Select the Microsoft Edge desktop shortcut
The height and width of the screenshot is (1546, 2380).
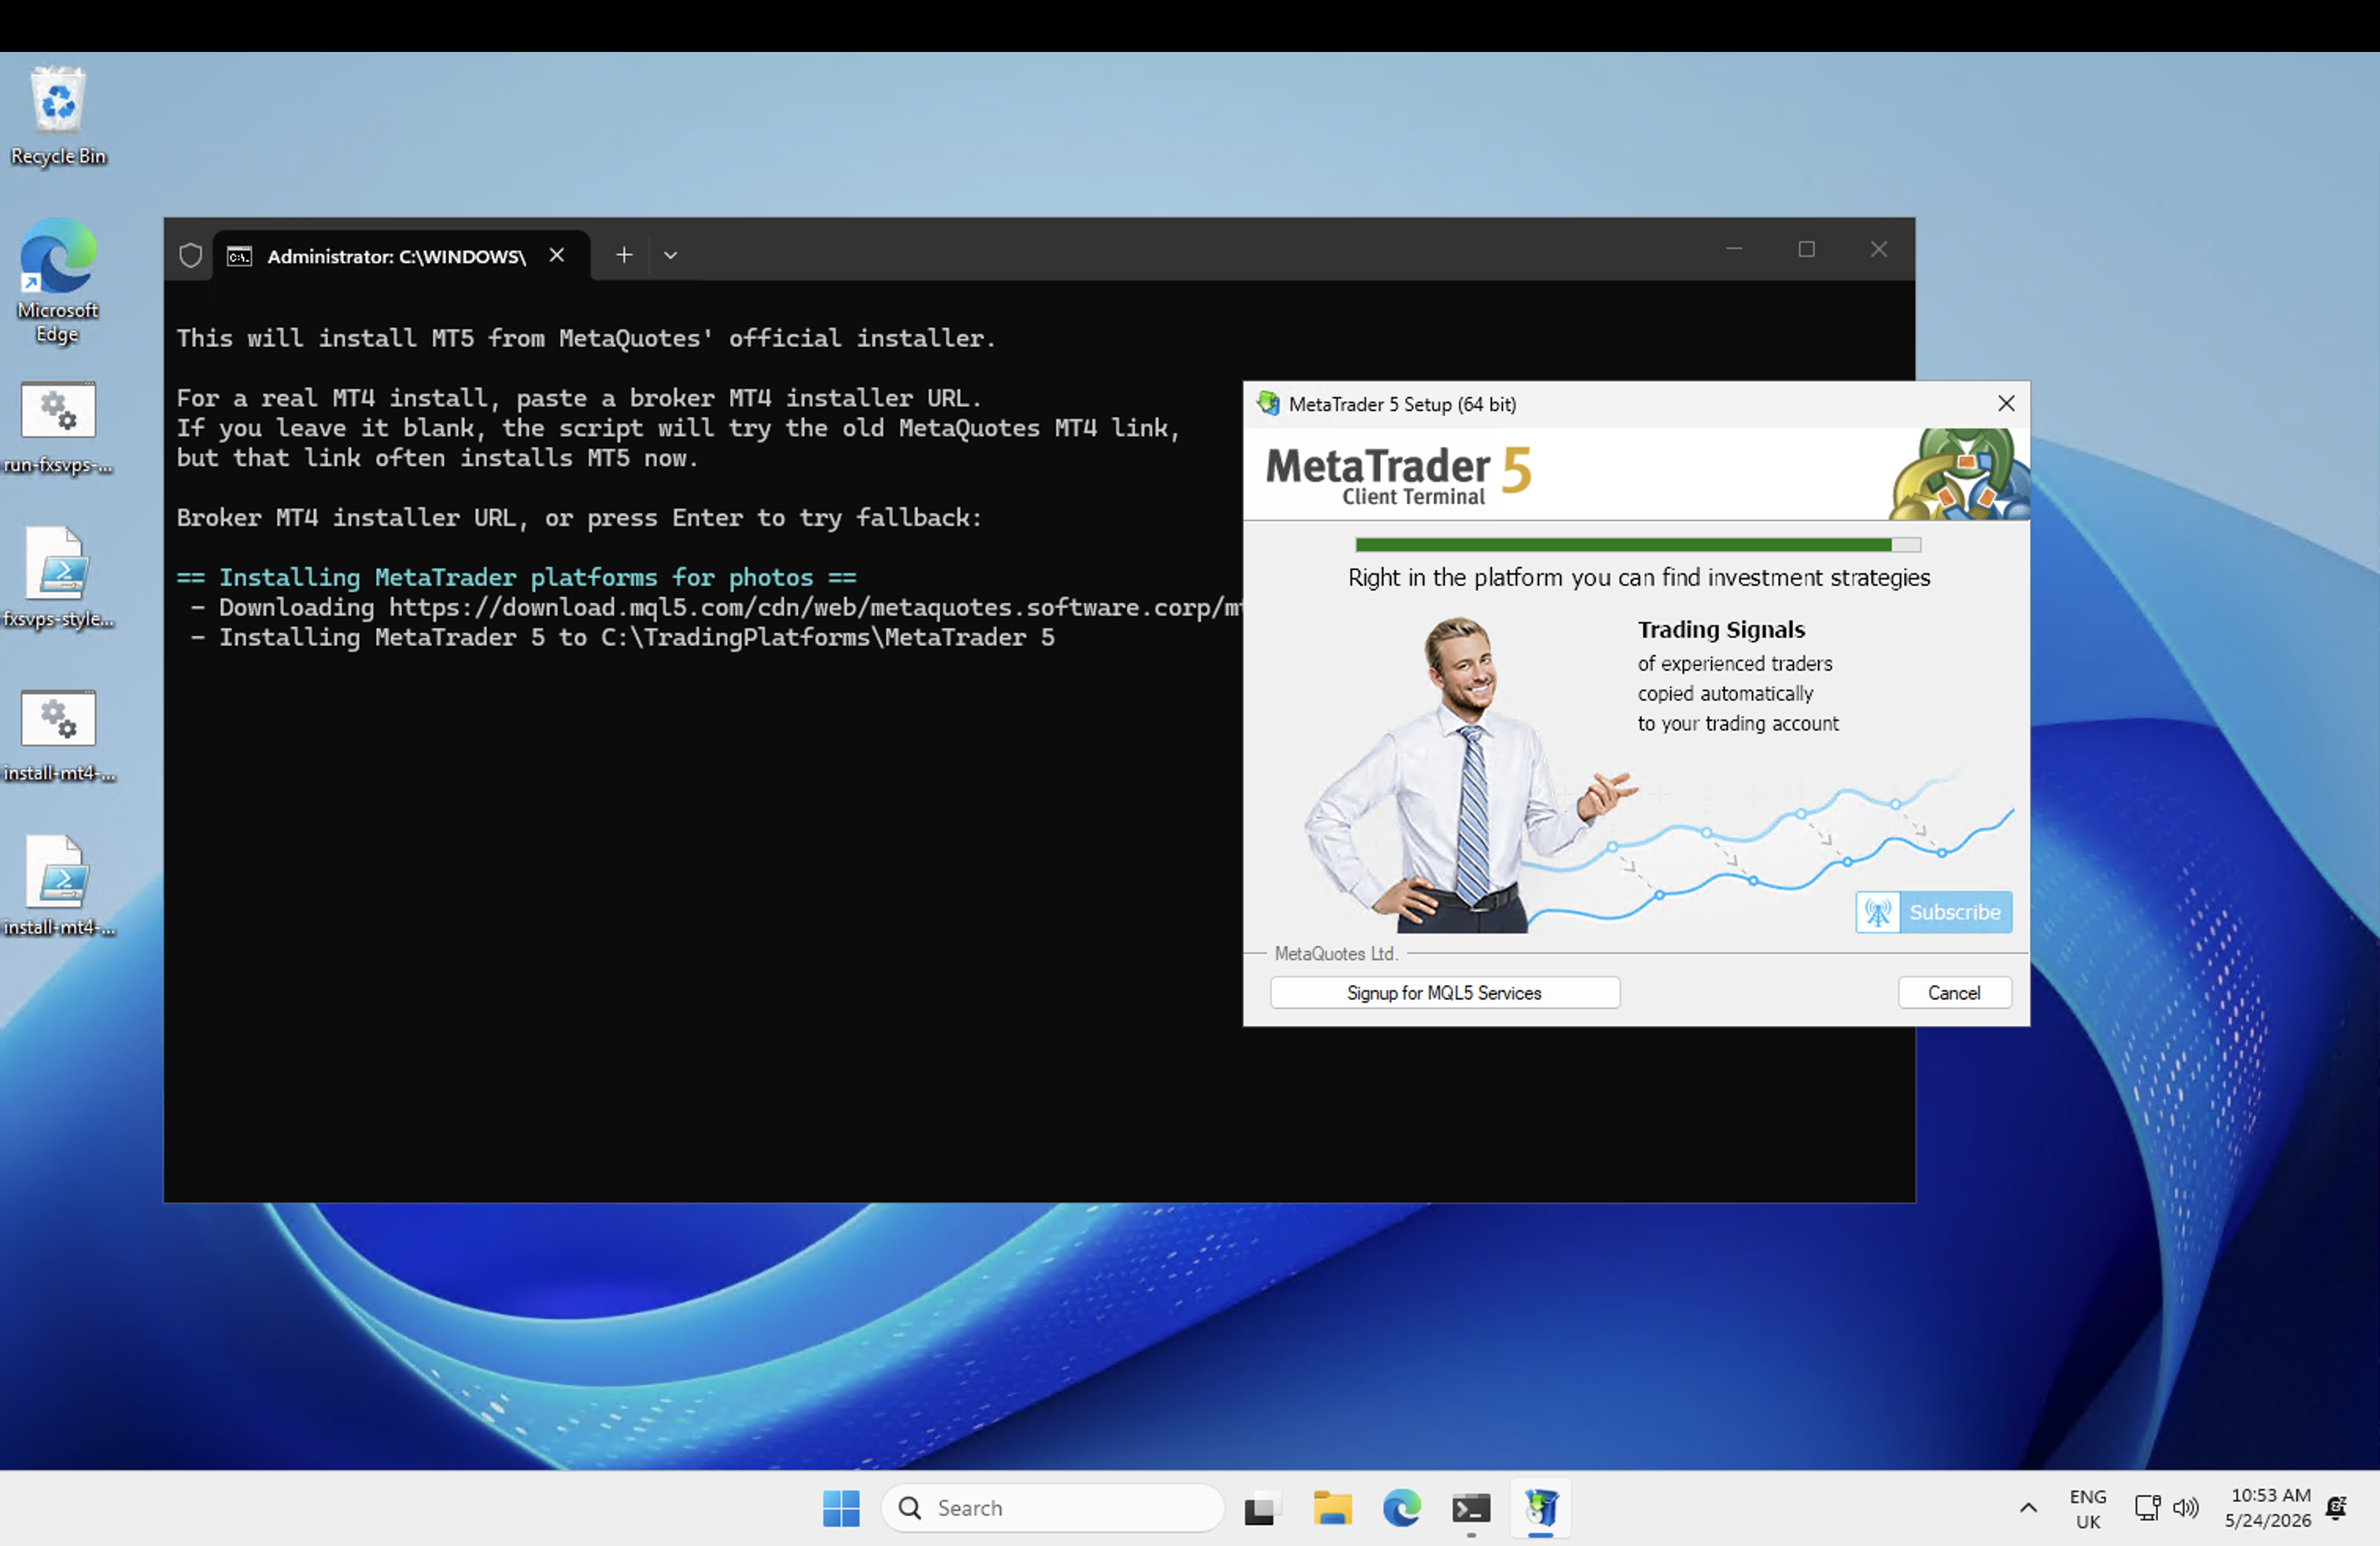pyautogui.click(x=58, y=281)
